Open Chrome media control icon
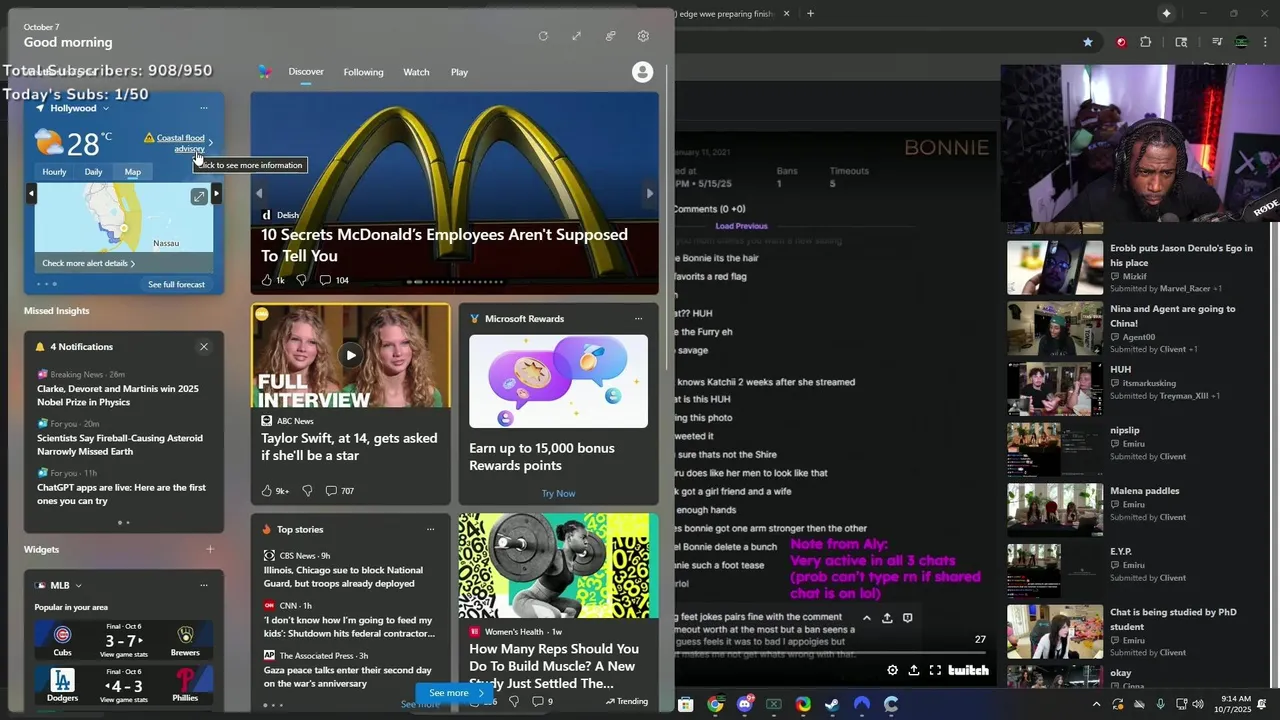The width and height of the screenshot is (1280, 720). 1217,42
